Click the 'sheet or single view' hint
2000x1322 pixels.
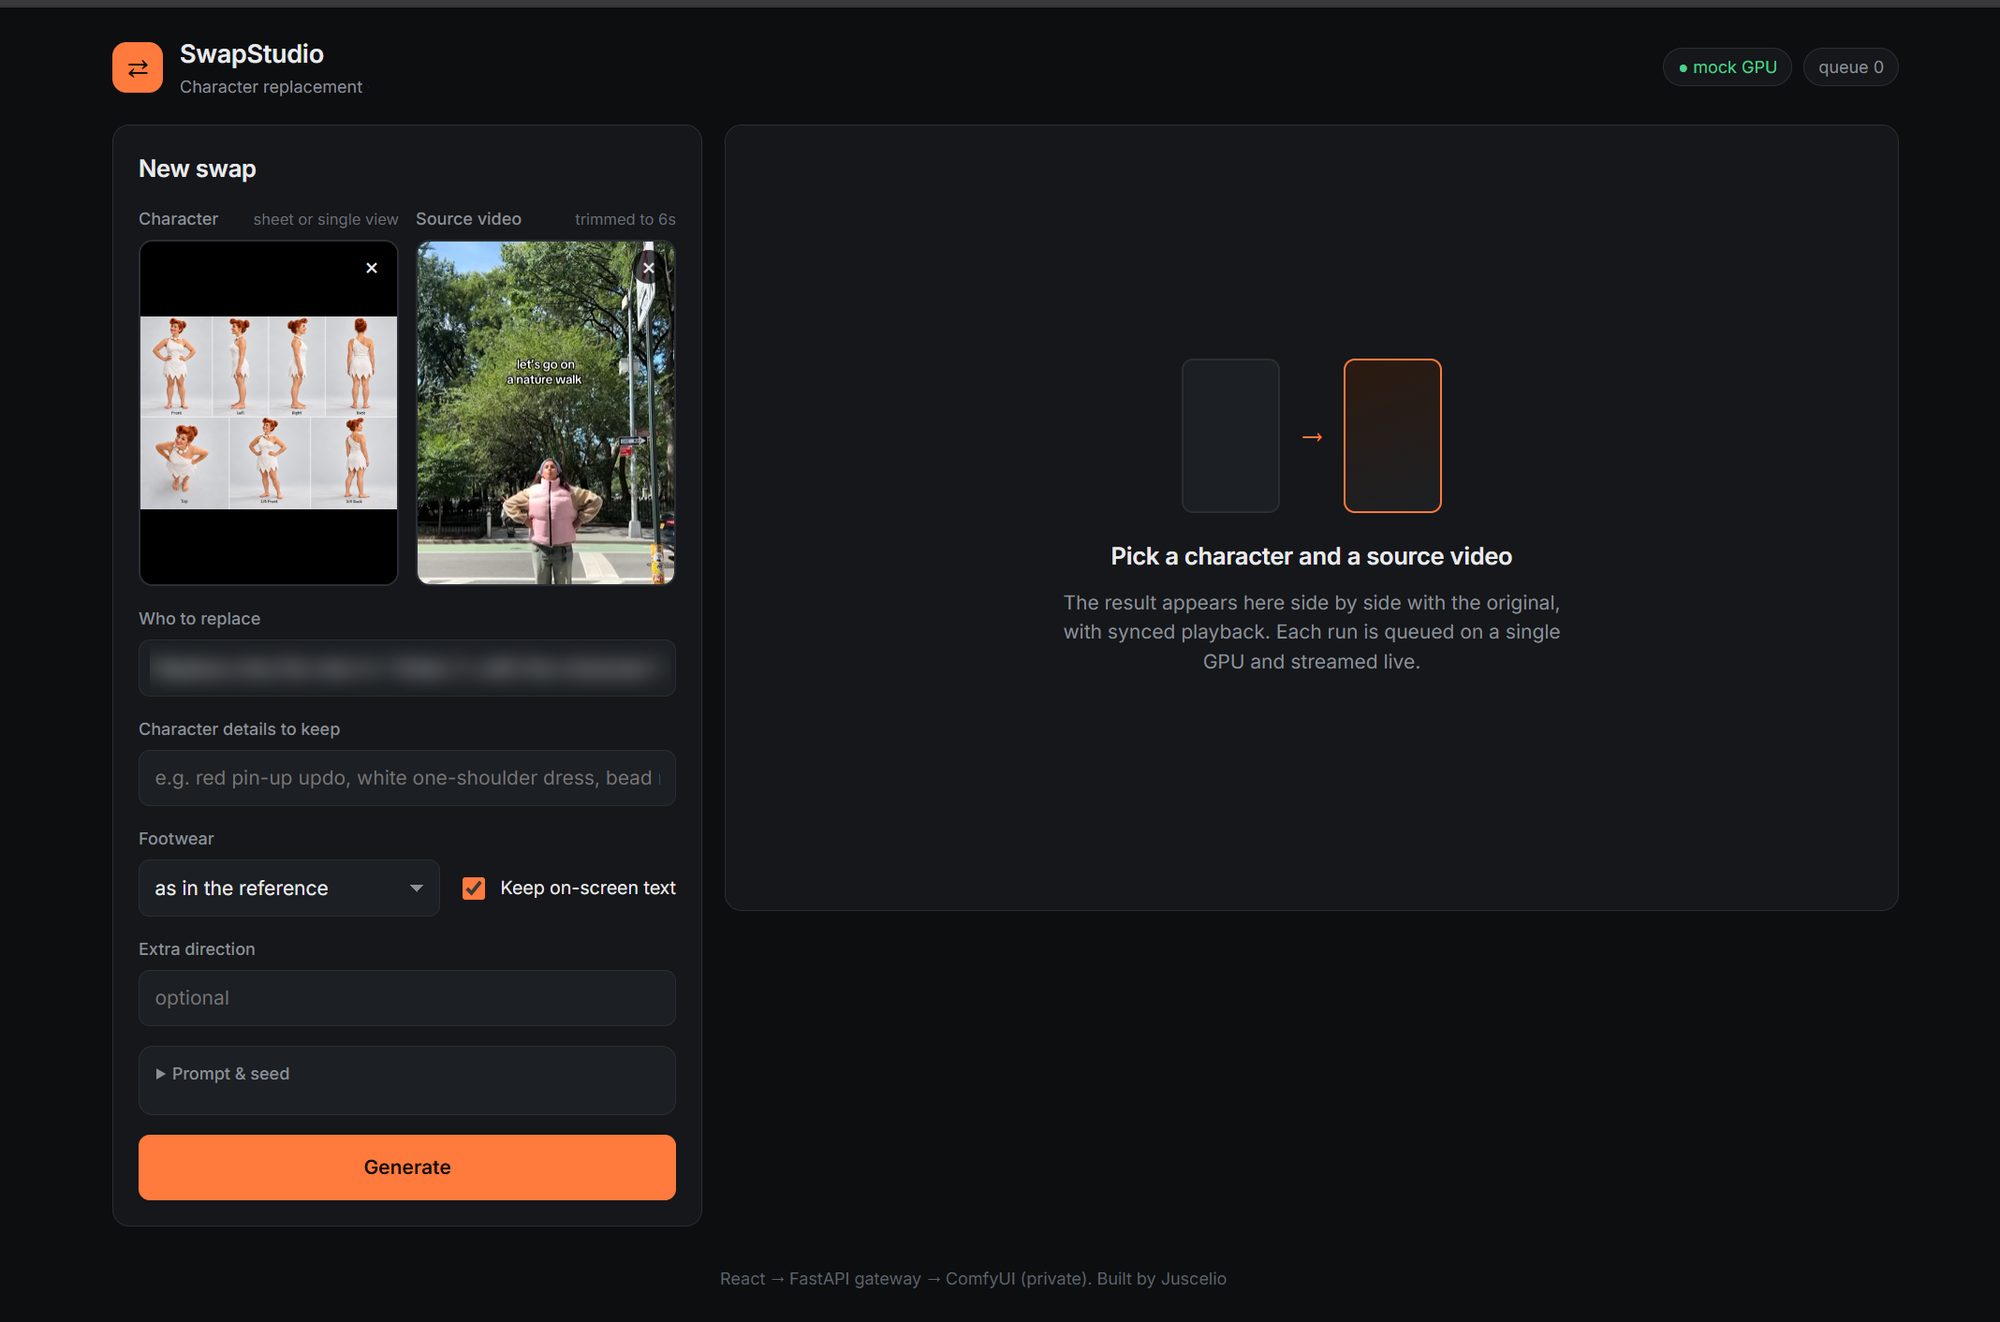325,219
